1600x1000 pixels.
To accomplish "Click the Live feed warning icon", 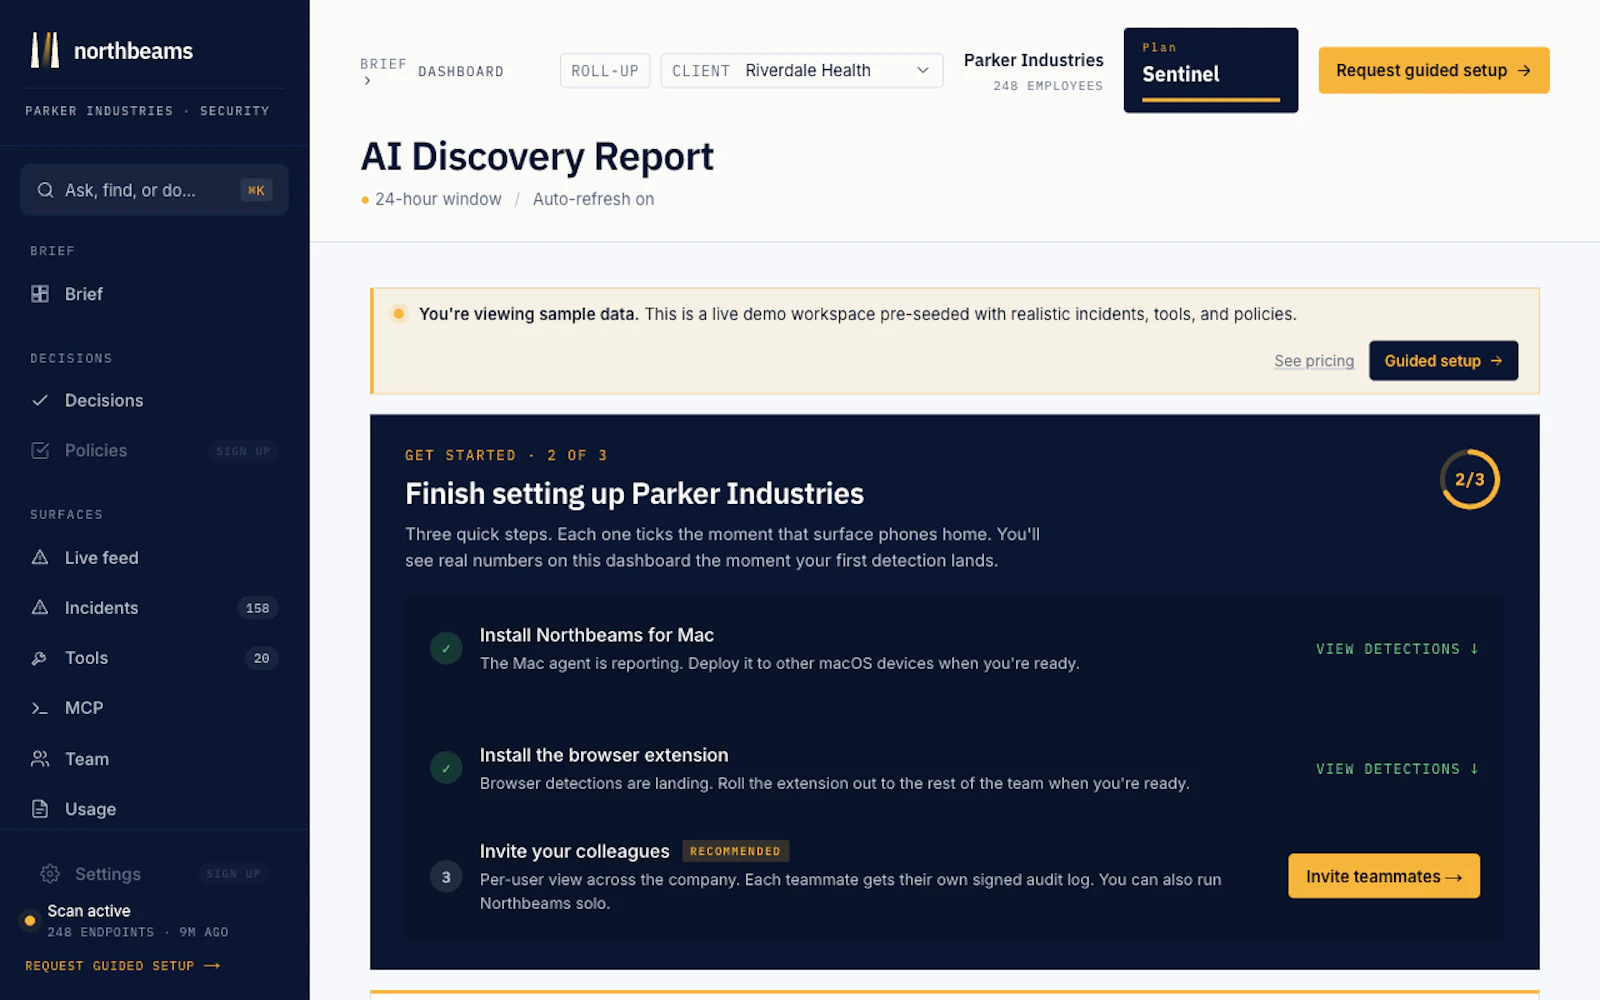I will 40,557.
